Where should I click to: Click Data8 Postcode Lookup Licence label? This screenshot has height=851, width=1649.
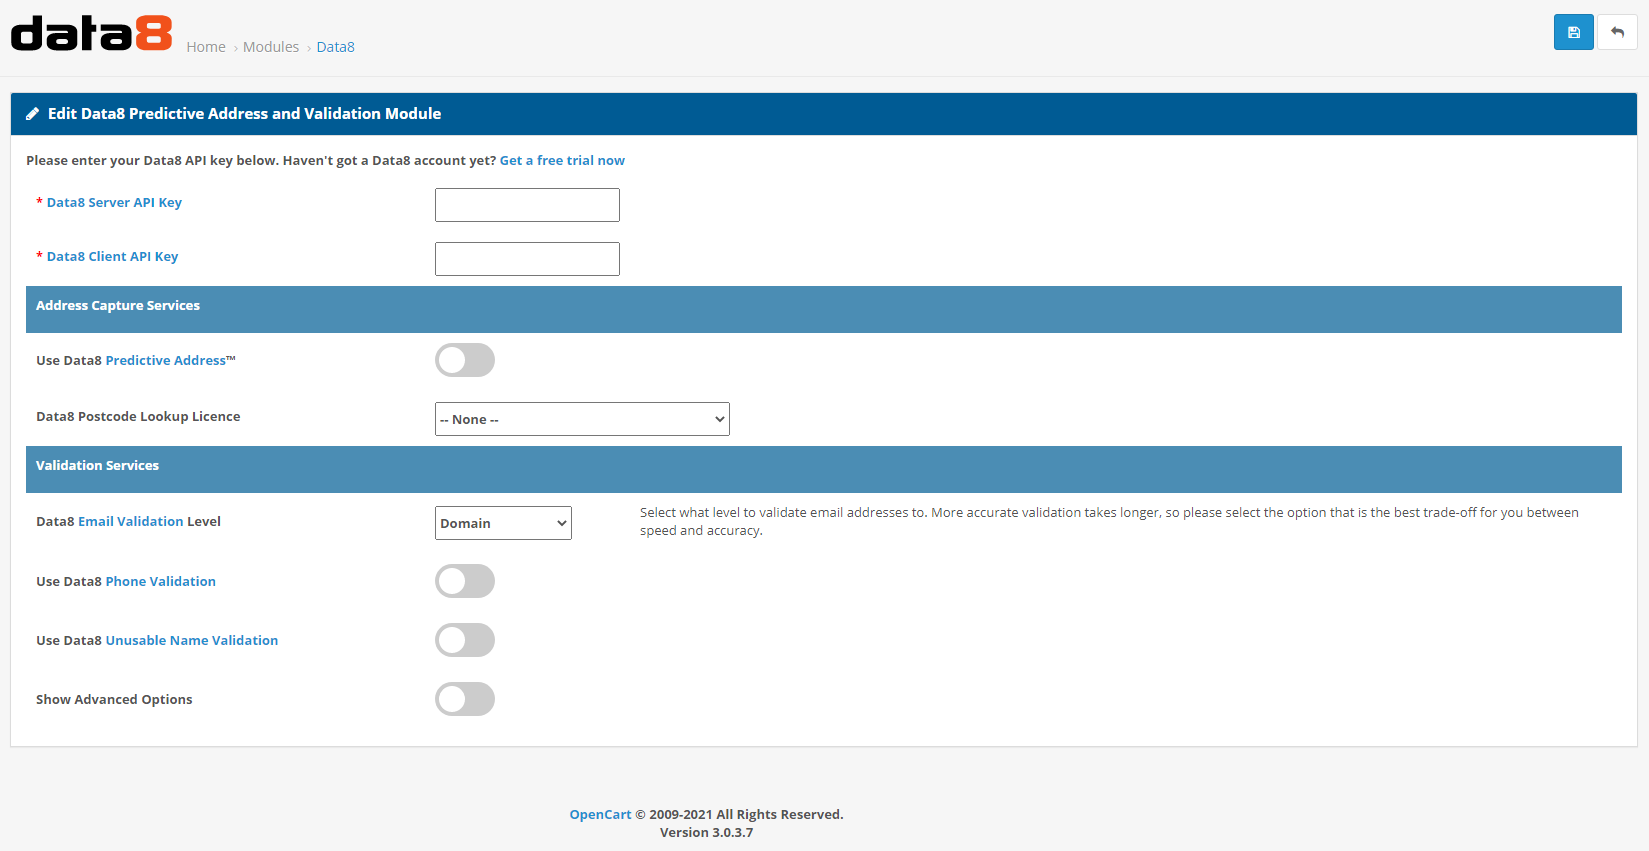point(138,416)
